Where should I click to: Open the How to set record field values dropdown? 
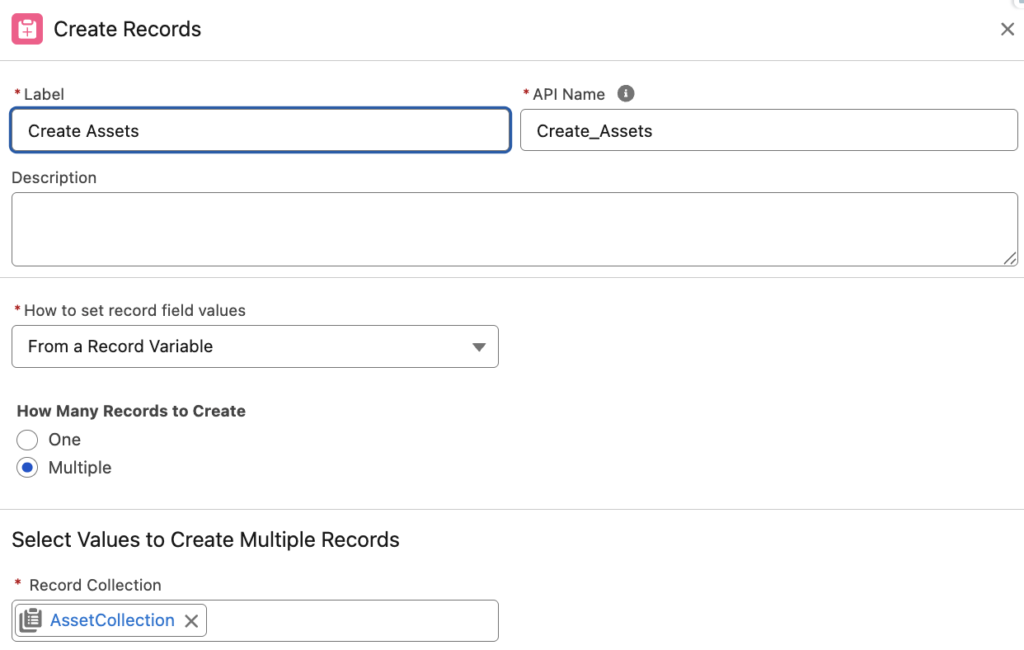[255, 346]
